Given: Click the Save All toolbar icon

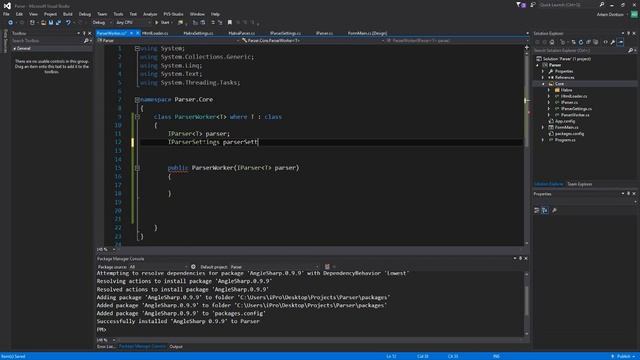Looking at the screenshot, I should tap(58, 22).
